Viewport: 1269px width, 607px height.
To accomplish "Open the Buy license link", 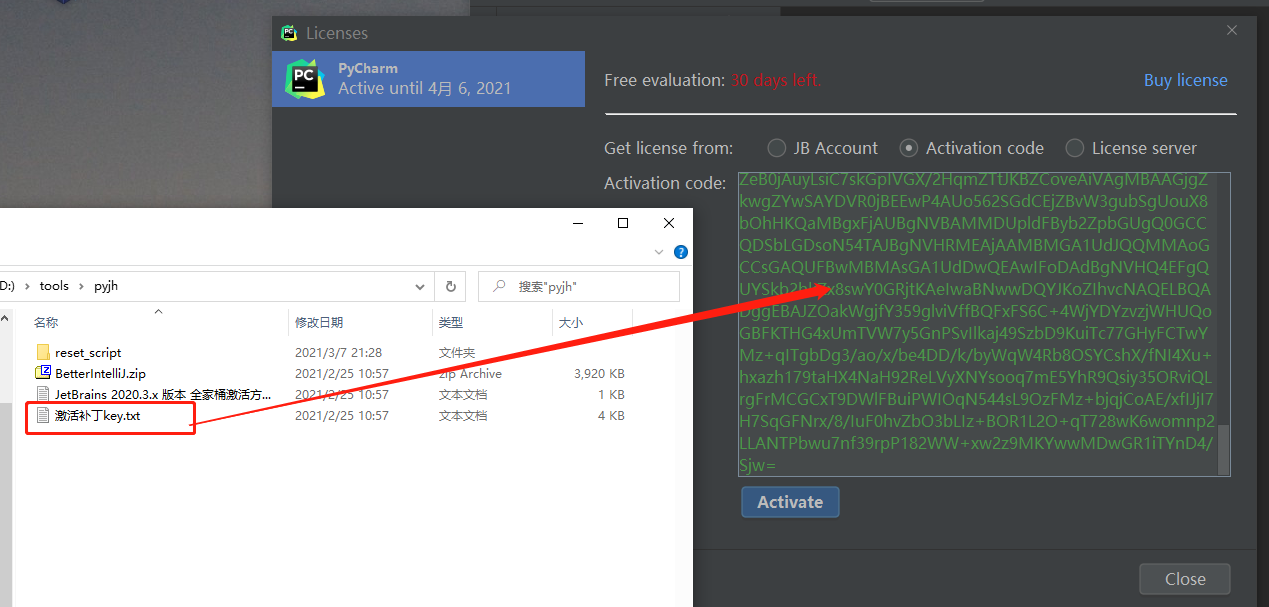I will [x=1186, y=80].
